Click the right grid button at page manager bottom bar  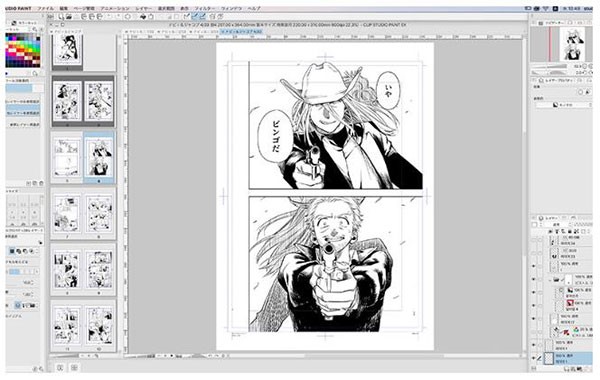(x=74, y=367)
